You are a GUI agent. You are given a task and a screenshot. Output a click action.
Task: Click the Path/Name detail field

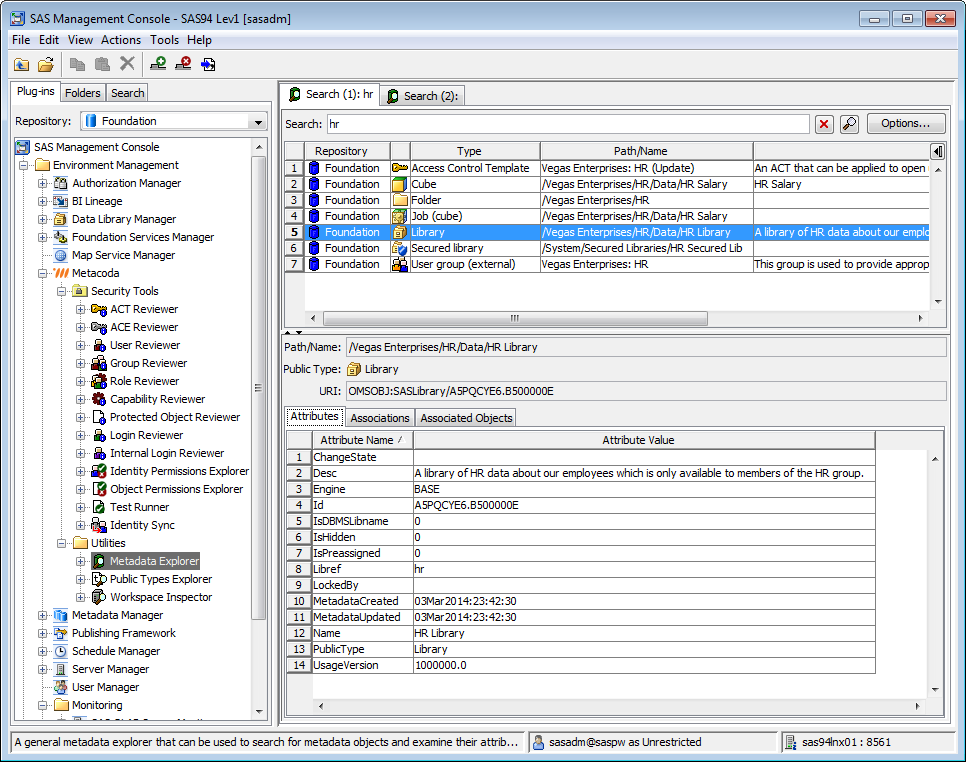(646, 347)
